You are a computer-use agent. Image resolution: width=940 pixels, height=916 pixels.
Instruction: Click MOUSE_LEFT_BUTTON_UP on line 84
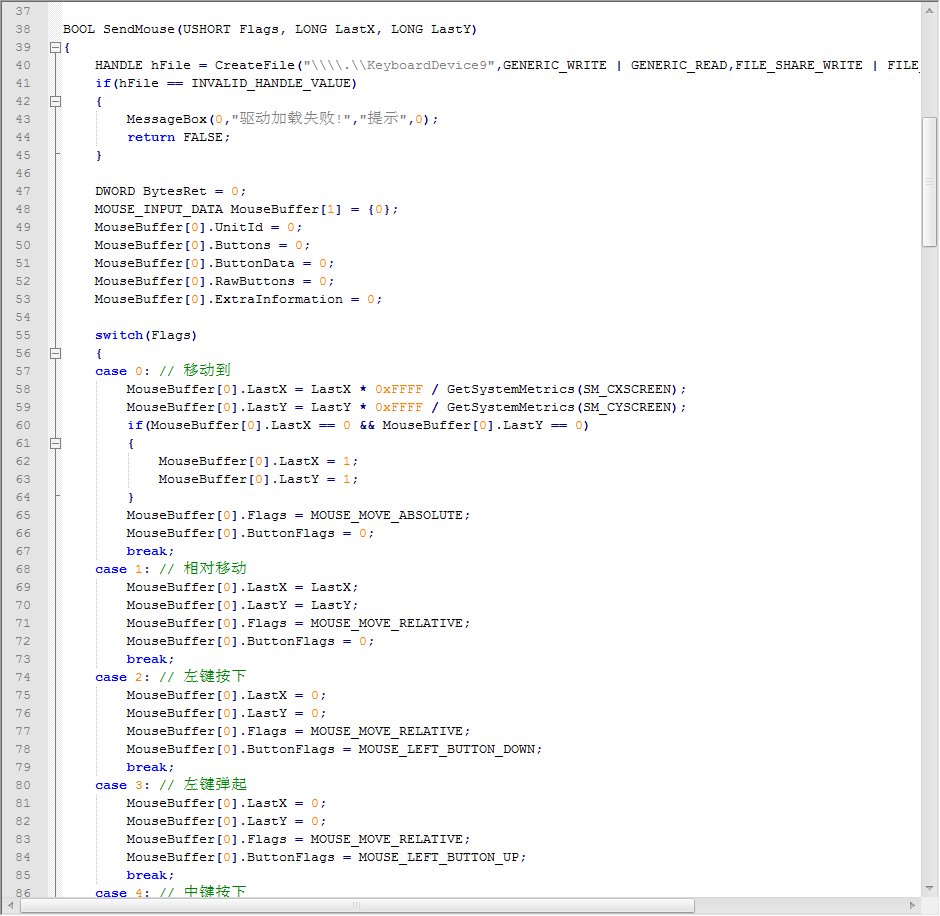point(441,858)
